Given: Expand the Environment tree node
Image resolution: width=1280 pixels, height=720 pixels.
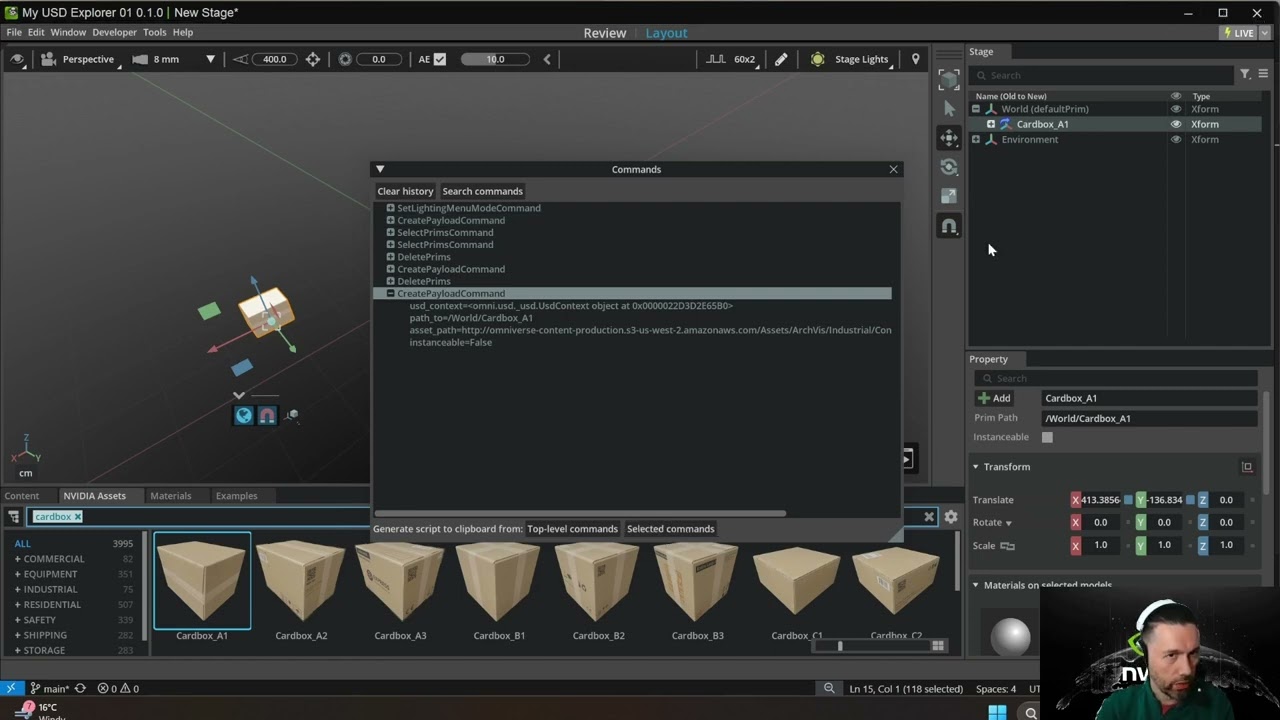Looking at the screenshot, I should coord(976,139).
